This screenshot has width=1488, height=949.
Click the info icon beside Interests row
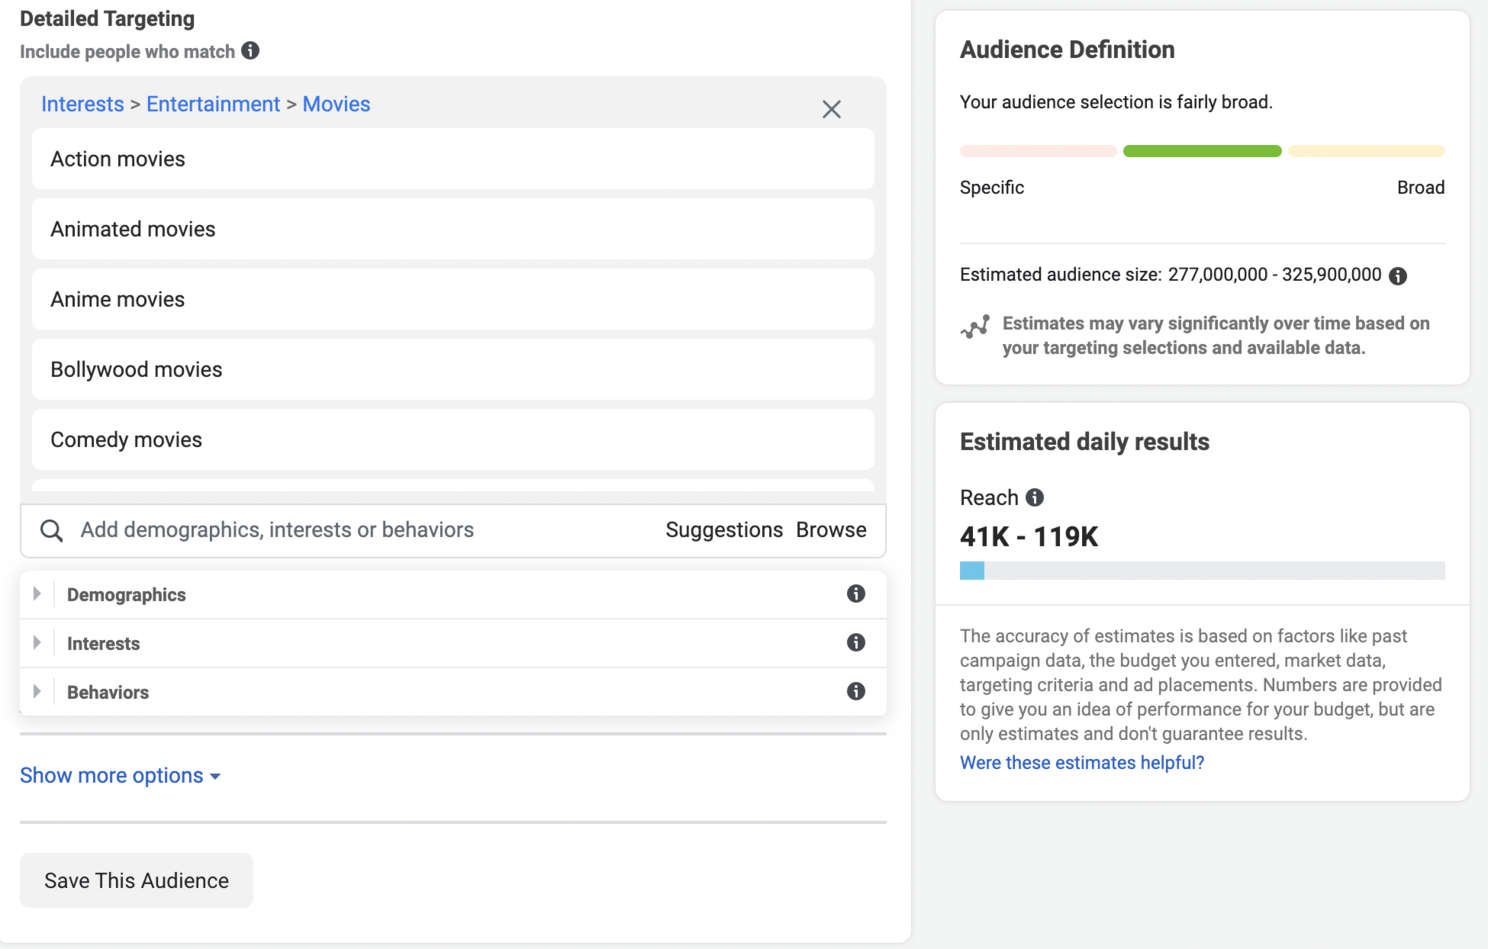click(856, 642)
